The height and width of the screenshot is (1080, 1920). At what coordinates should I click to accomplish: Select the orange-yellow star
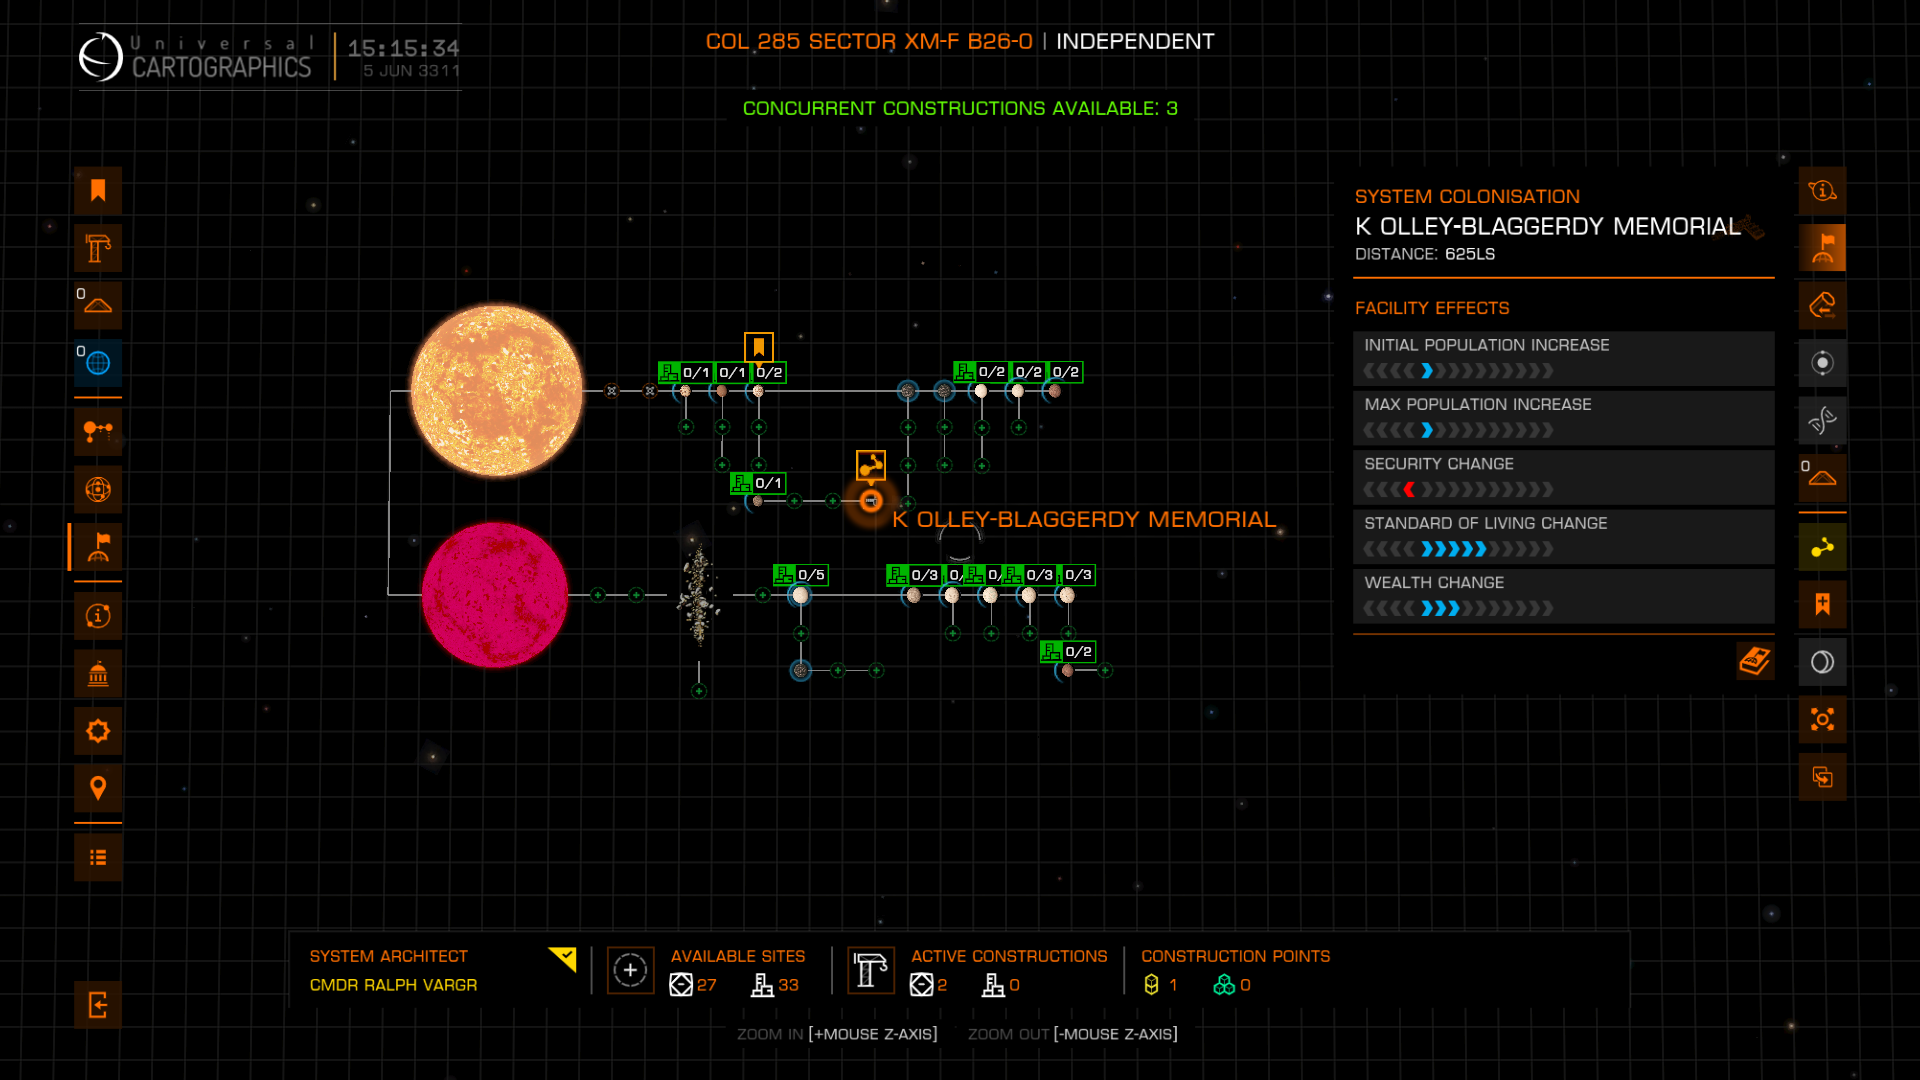pos(497,391)
